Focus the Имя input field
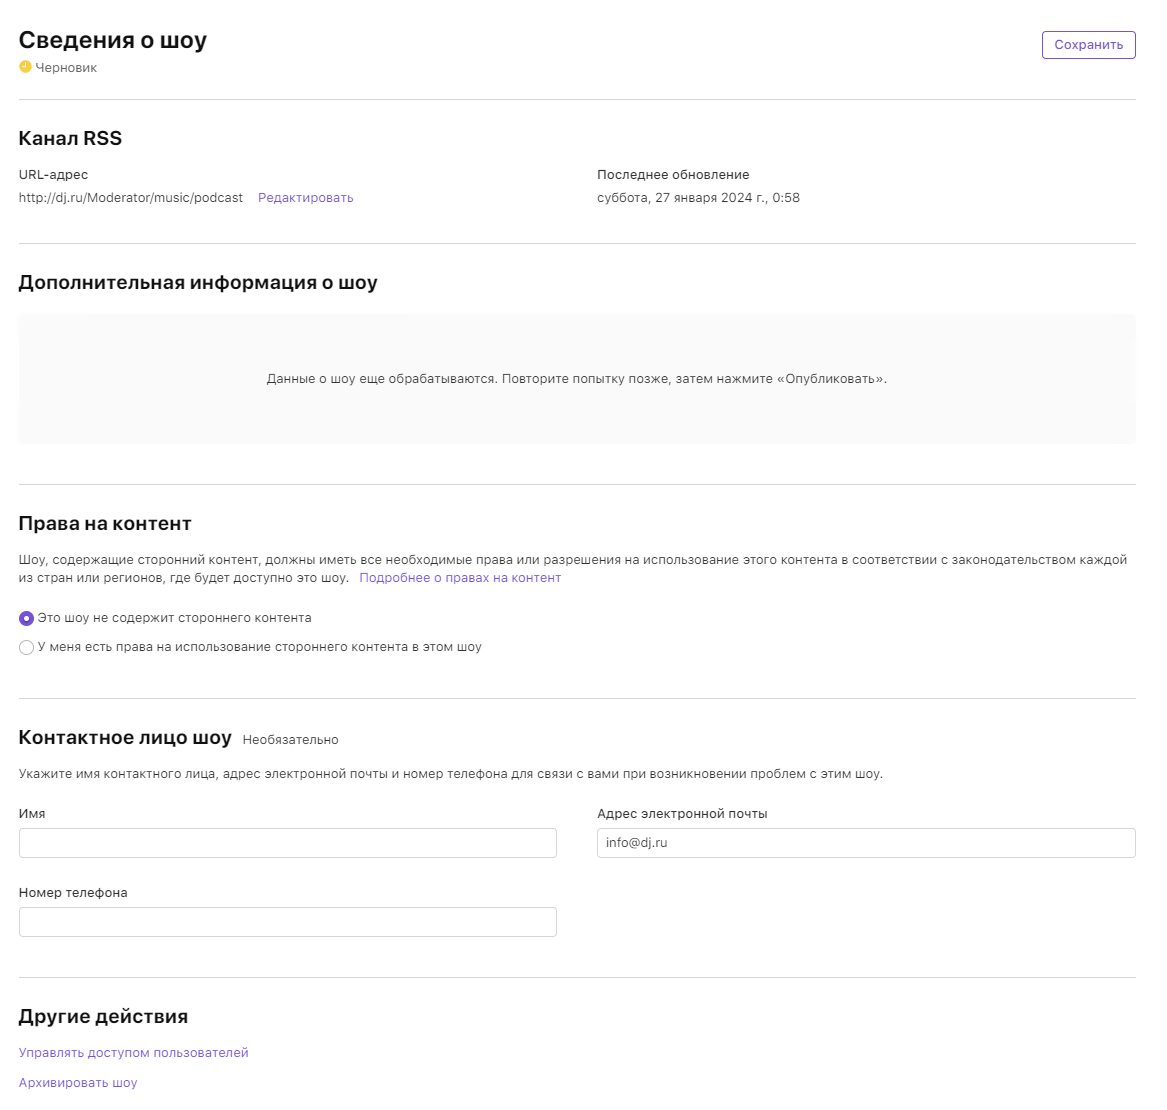The height and width of the screenshot is (1110, 1167). click(287, 843)
